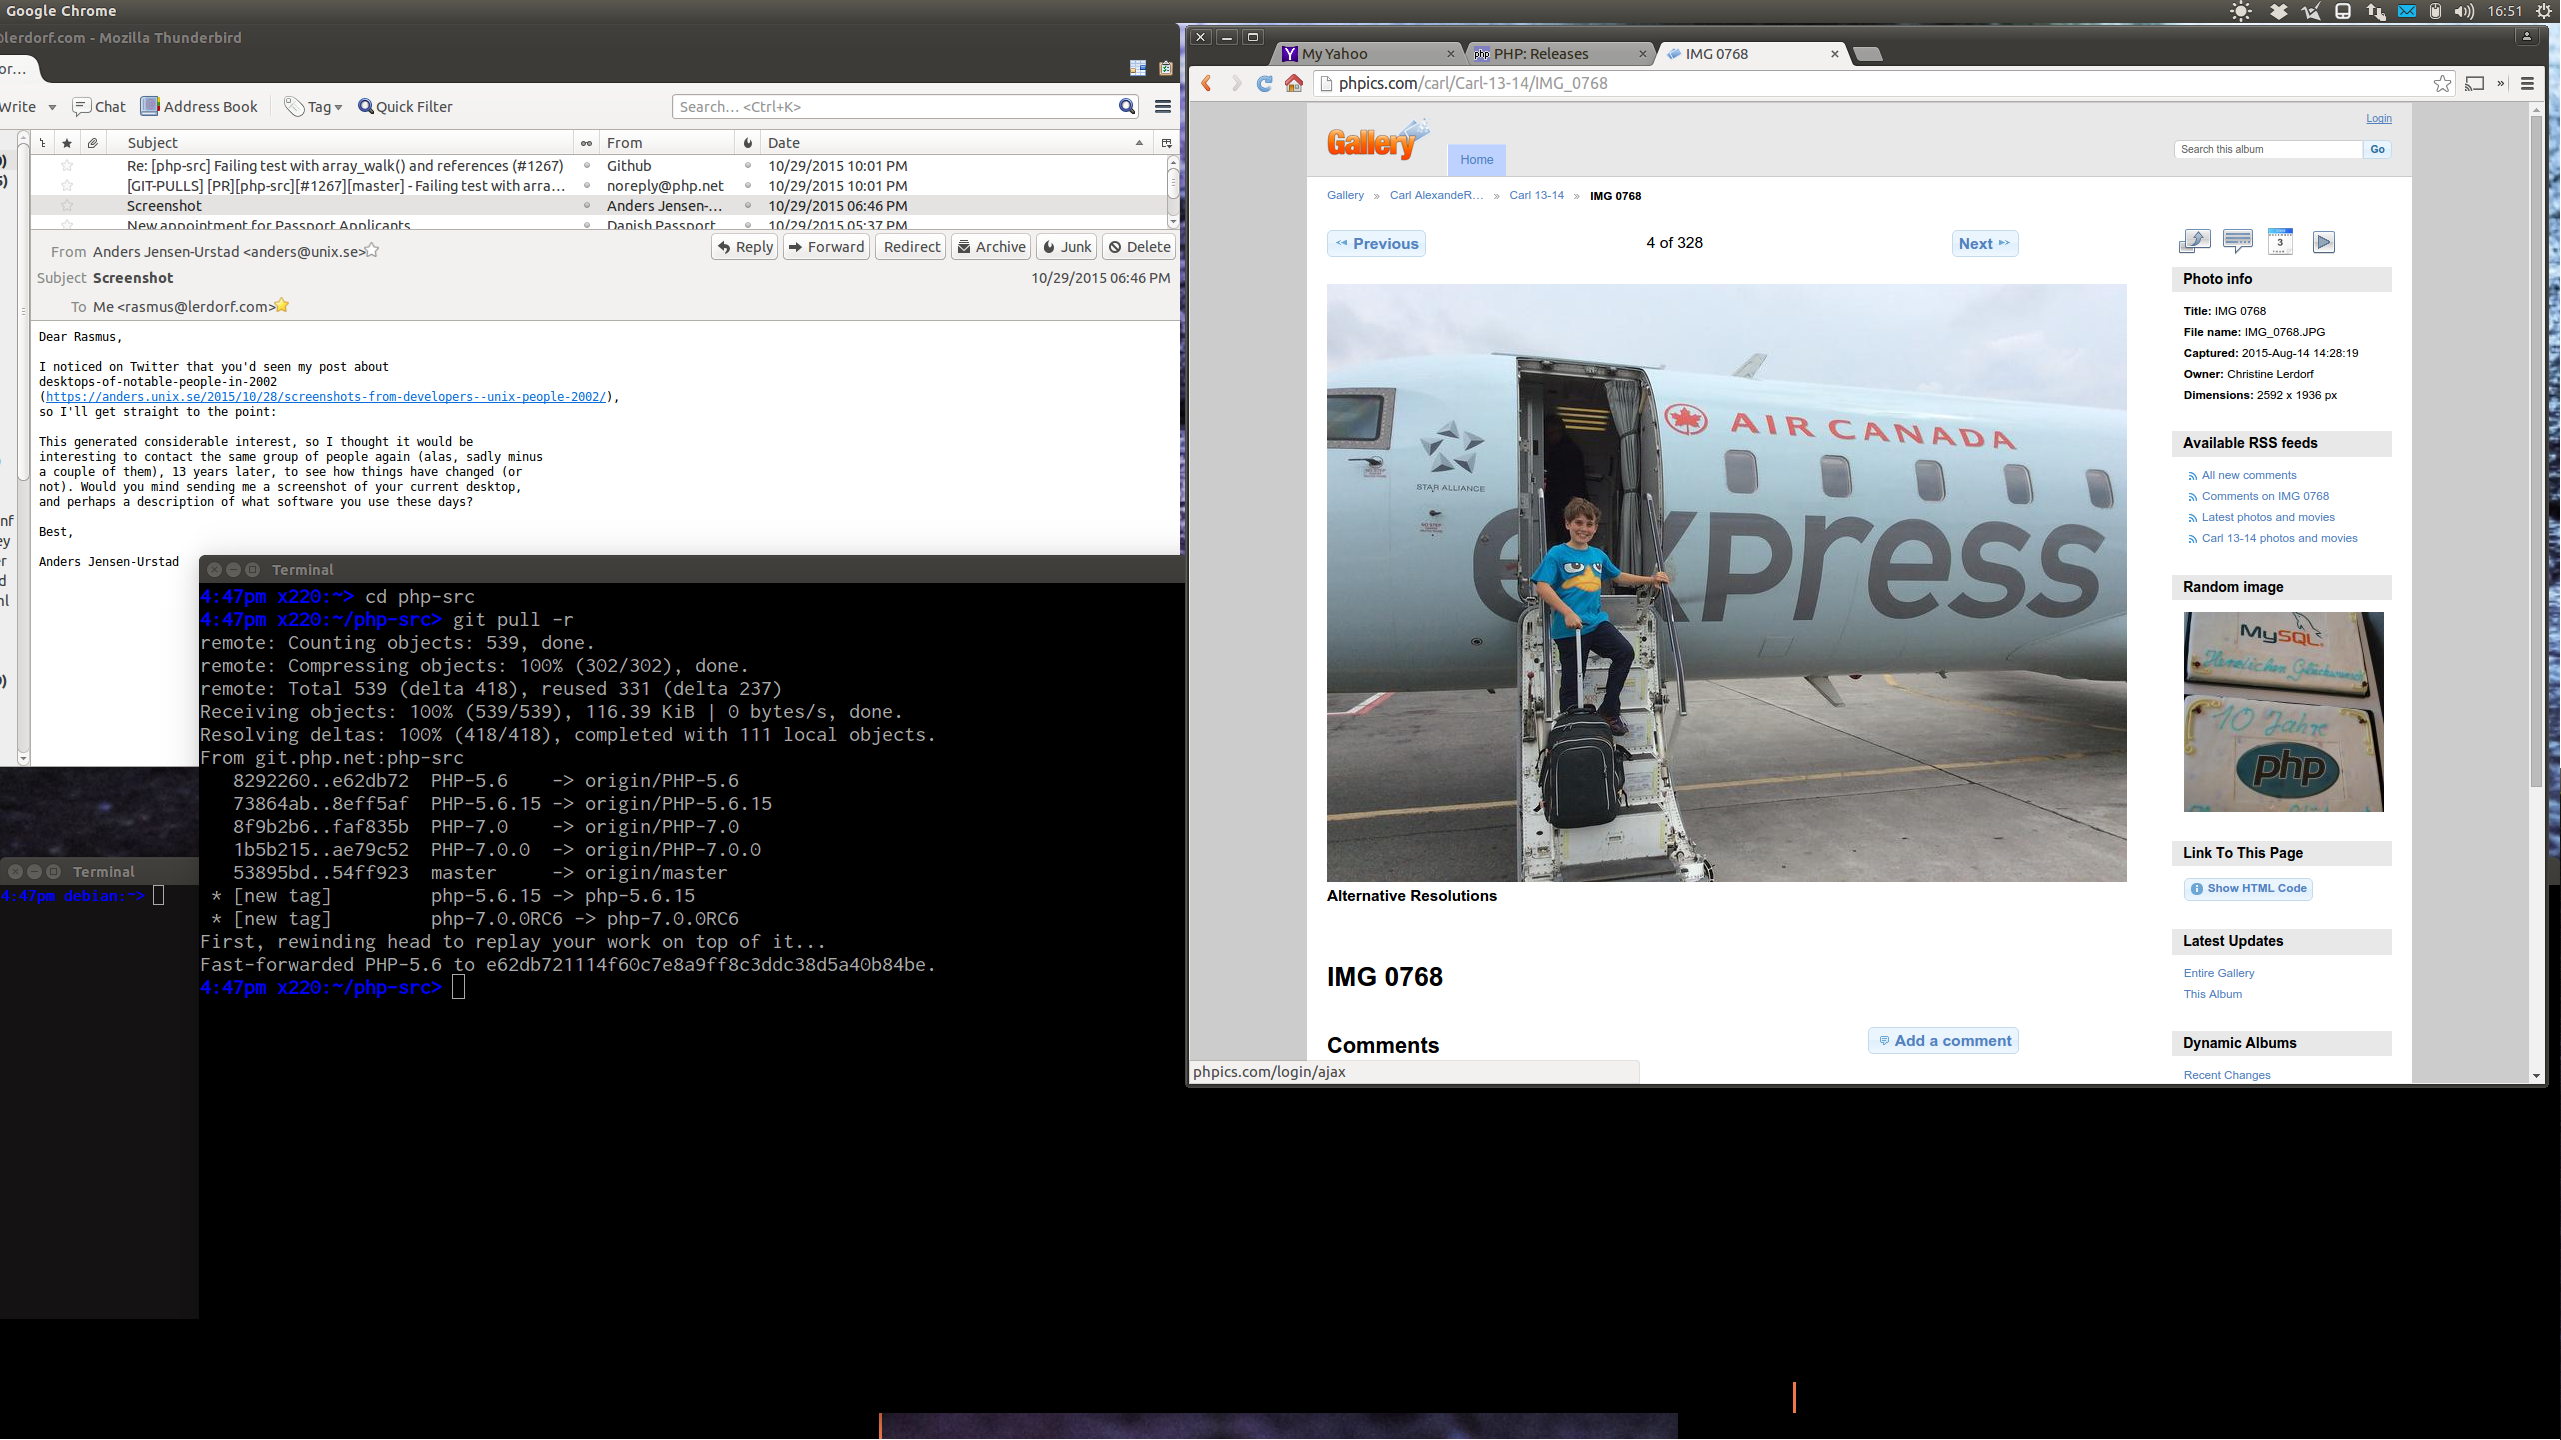Reload the page in Chrome
Image resolution: width=2561 pixels, height=1440 pixels.
(1263, 84)
